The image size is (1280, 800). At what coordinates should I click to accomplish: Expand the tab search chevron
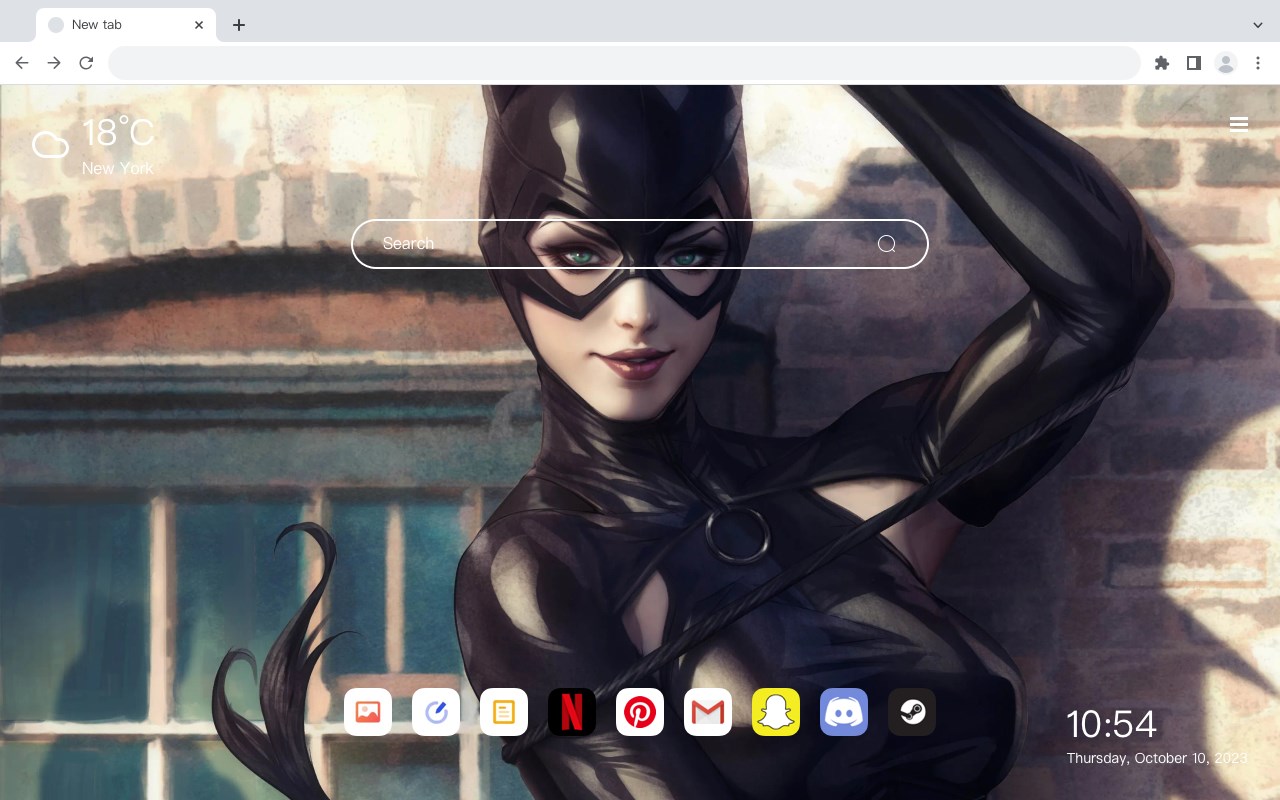(1258, 25)
